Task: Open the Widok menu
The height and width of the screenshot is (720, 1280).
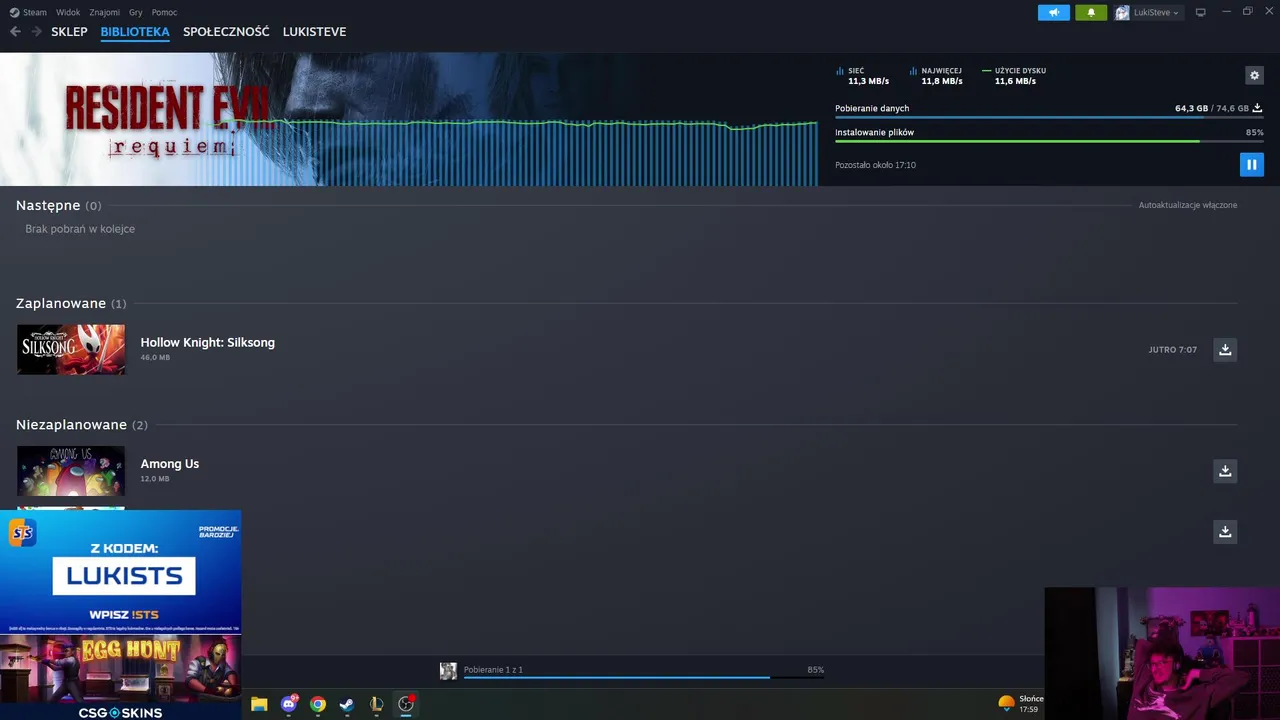Action: click(68, 12)
